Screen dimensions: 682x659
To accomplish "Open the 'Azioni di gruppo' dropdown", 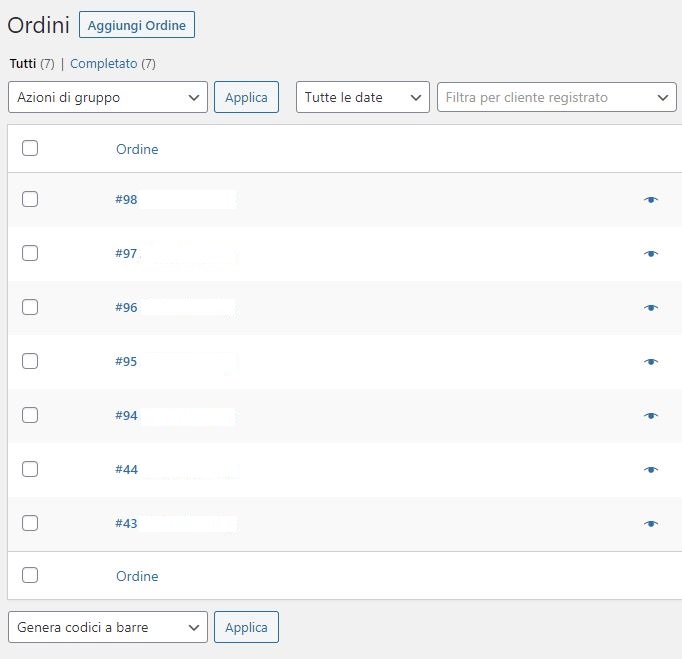I will coord(108,97).
